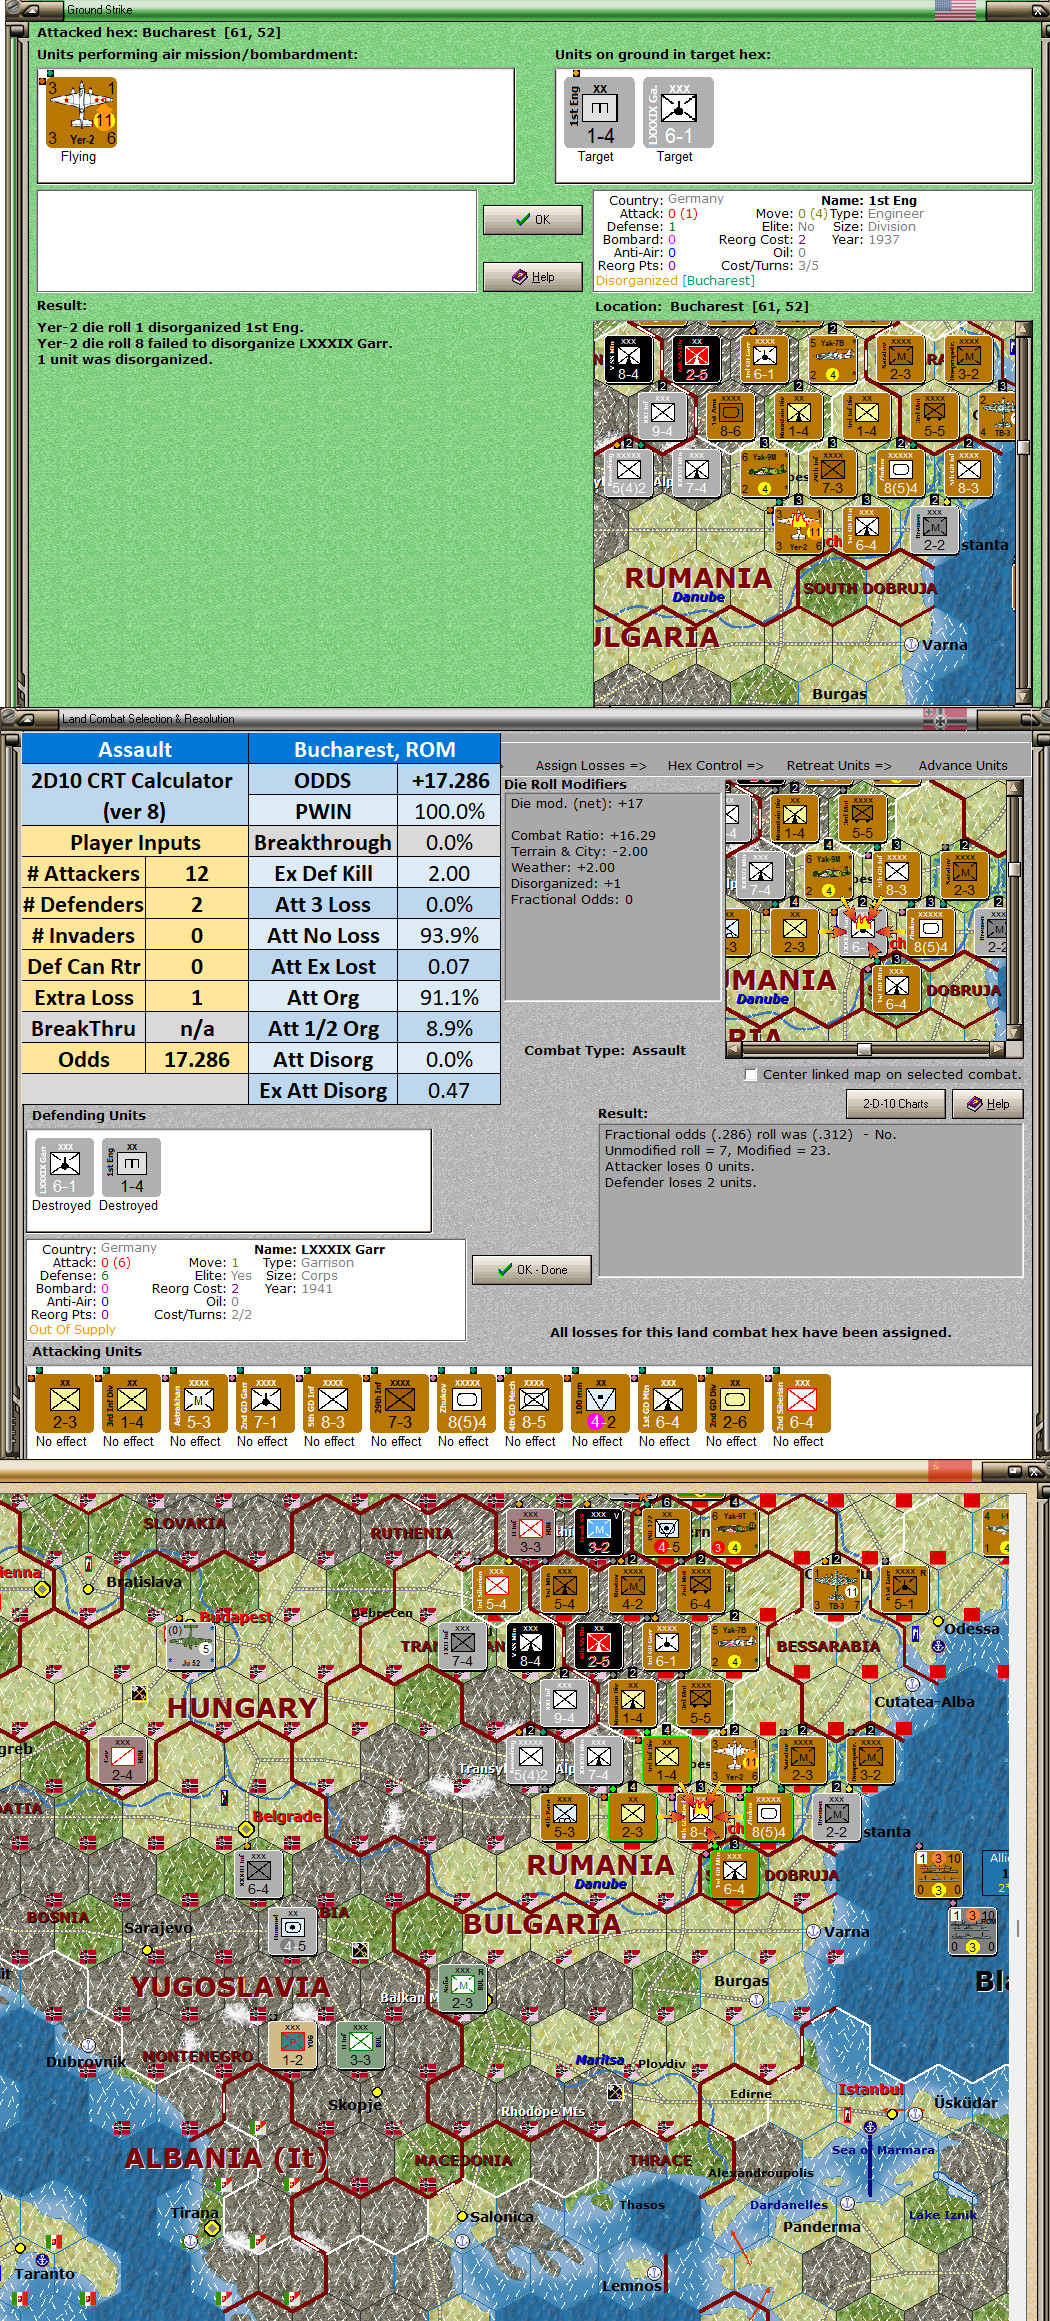Open Help in the Ground Strike window
The width and height of the screenshot is (1050, 2321).
click(x=532, y=277)
